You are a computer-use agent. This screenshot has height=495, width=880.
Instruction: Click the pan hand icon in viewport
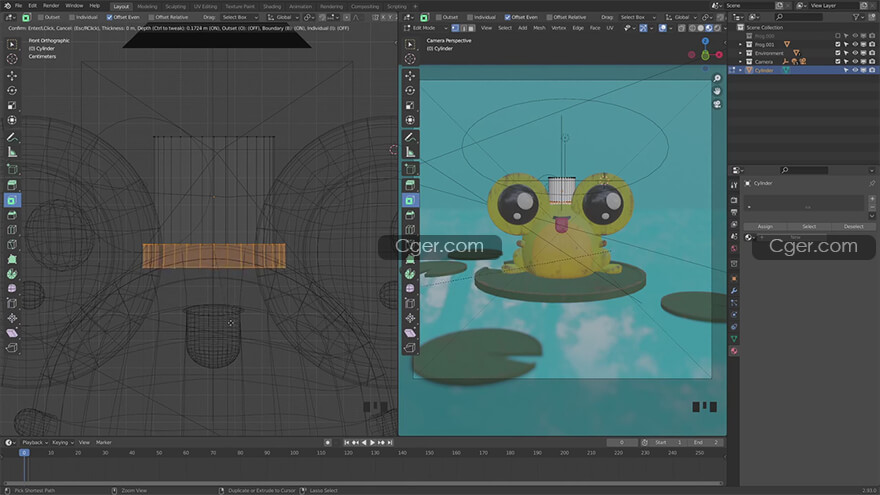tap(717, 92)
